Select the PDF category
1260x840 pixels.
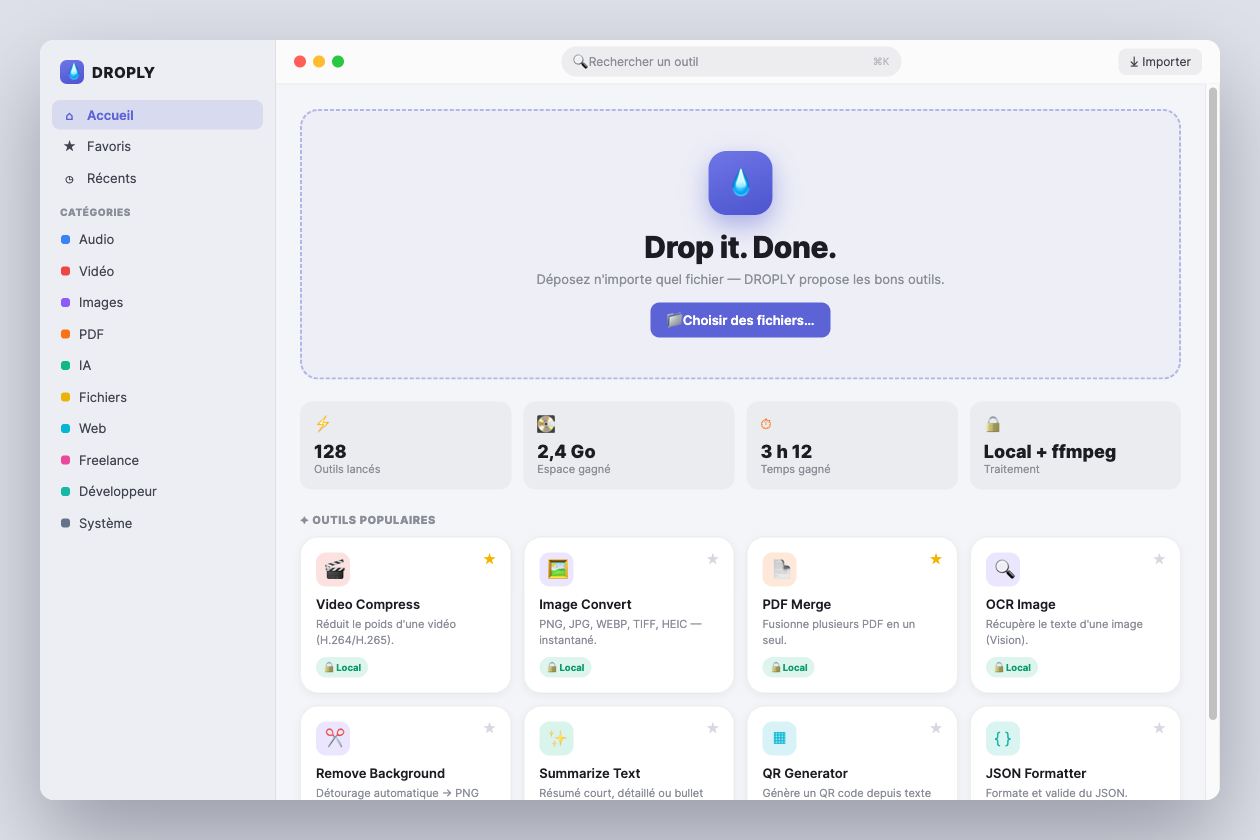click(157, 334)
